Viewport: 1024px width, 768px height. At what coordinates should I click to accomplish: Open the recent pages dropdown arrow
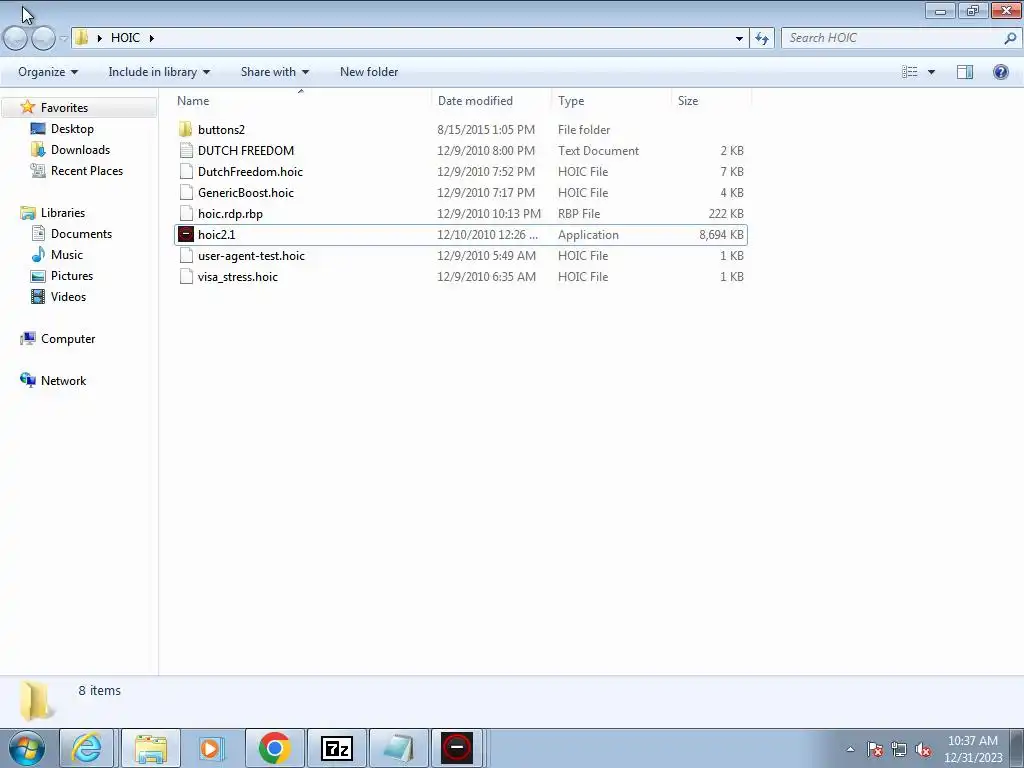click(x=63, y=39)
